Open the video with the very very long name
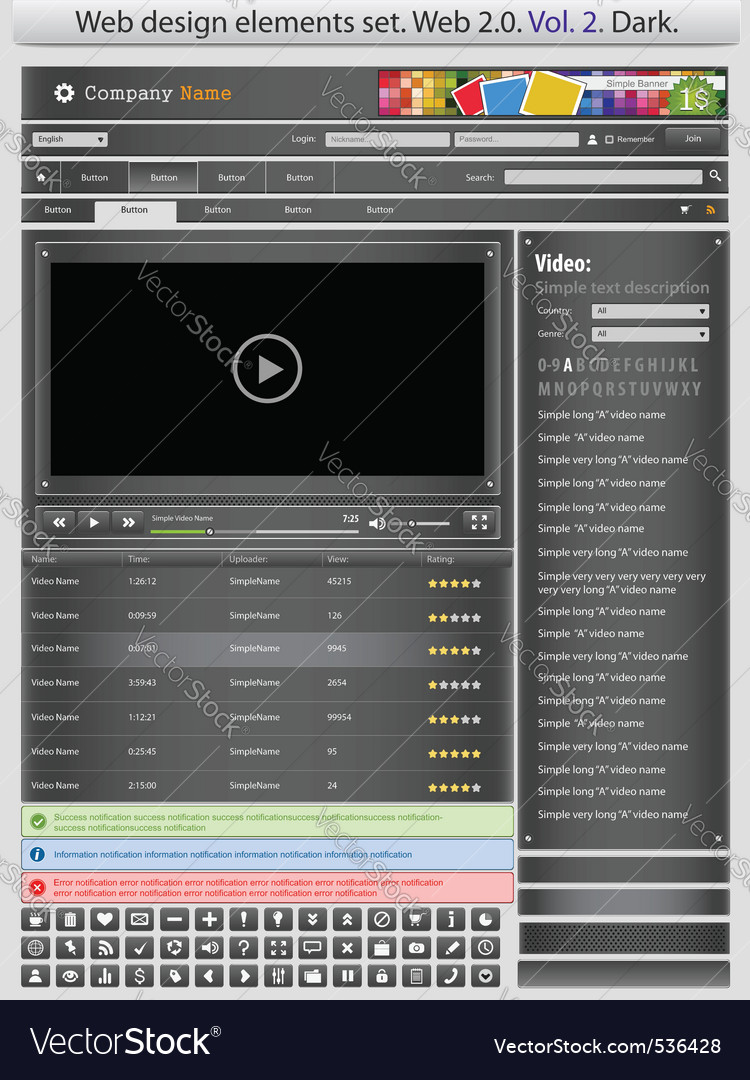750x1080 pixels. (x=621, y=583)
